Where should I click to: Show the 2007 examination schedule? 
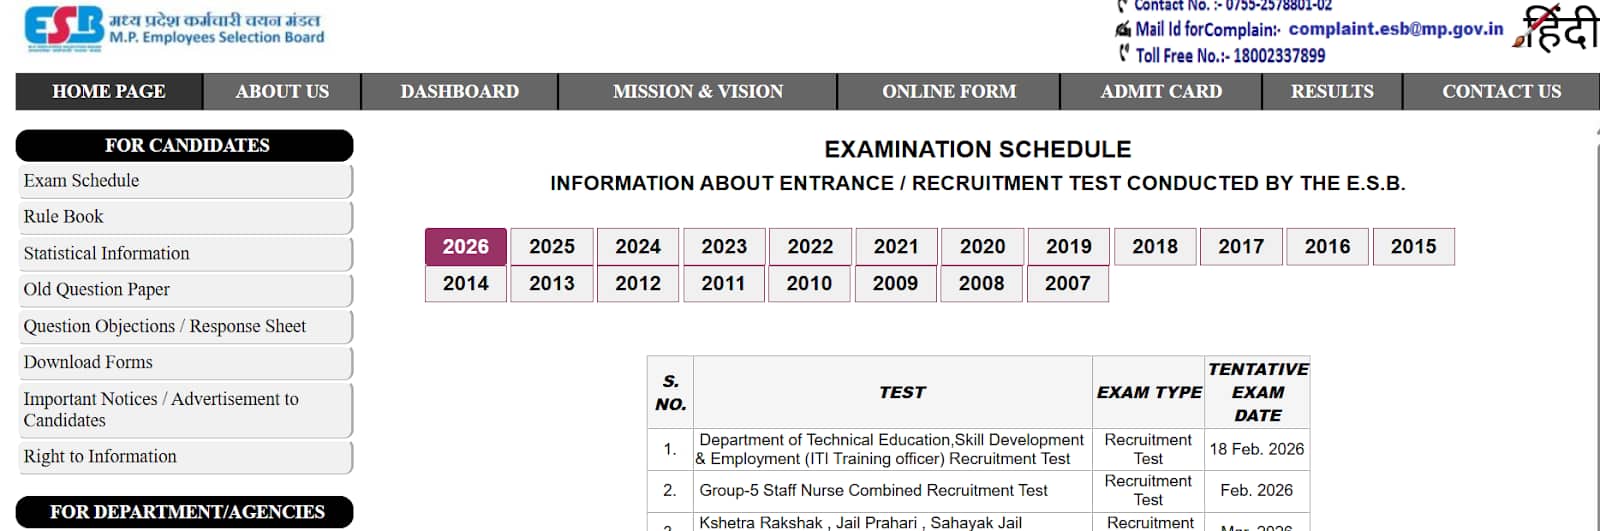pyautogui.click(x=1067, y=284)
